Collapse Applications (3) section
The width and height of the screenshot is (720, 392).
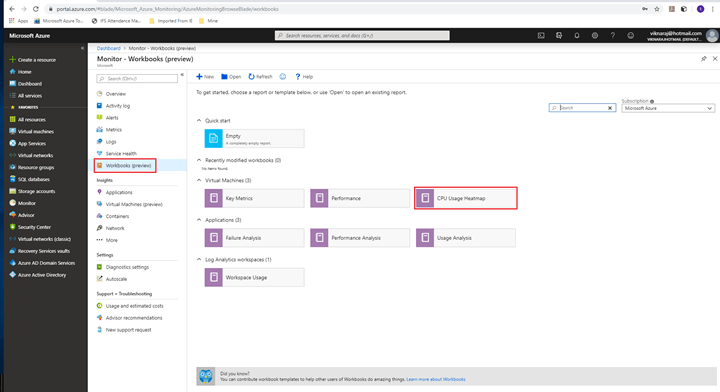pyautogui.click(x=199, y=220)
